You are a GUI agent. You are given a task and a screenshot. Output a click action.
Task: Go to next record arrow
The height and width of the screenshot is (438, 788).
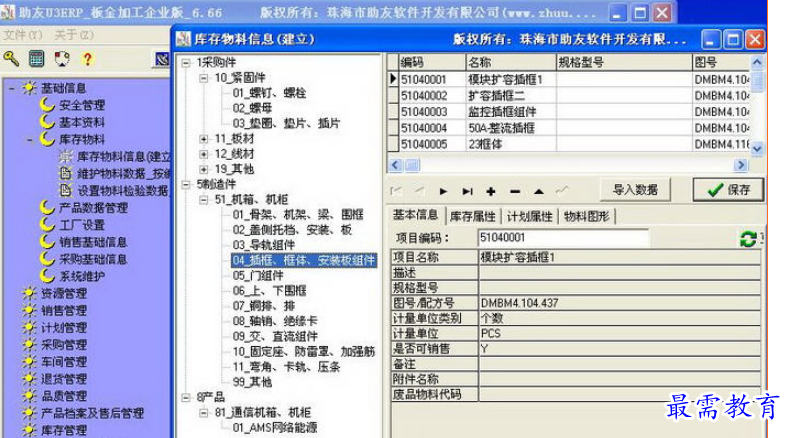(443, 191)
